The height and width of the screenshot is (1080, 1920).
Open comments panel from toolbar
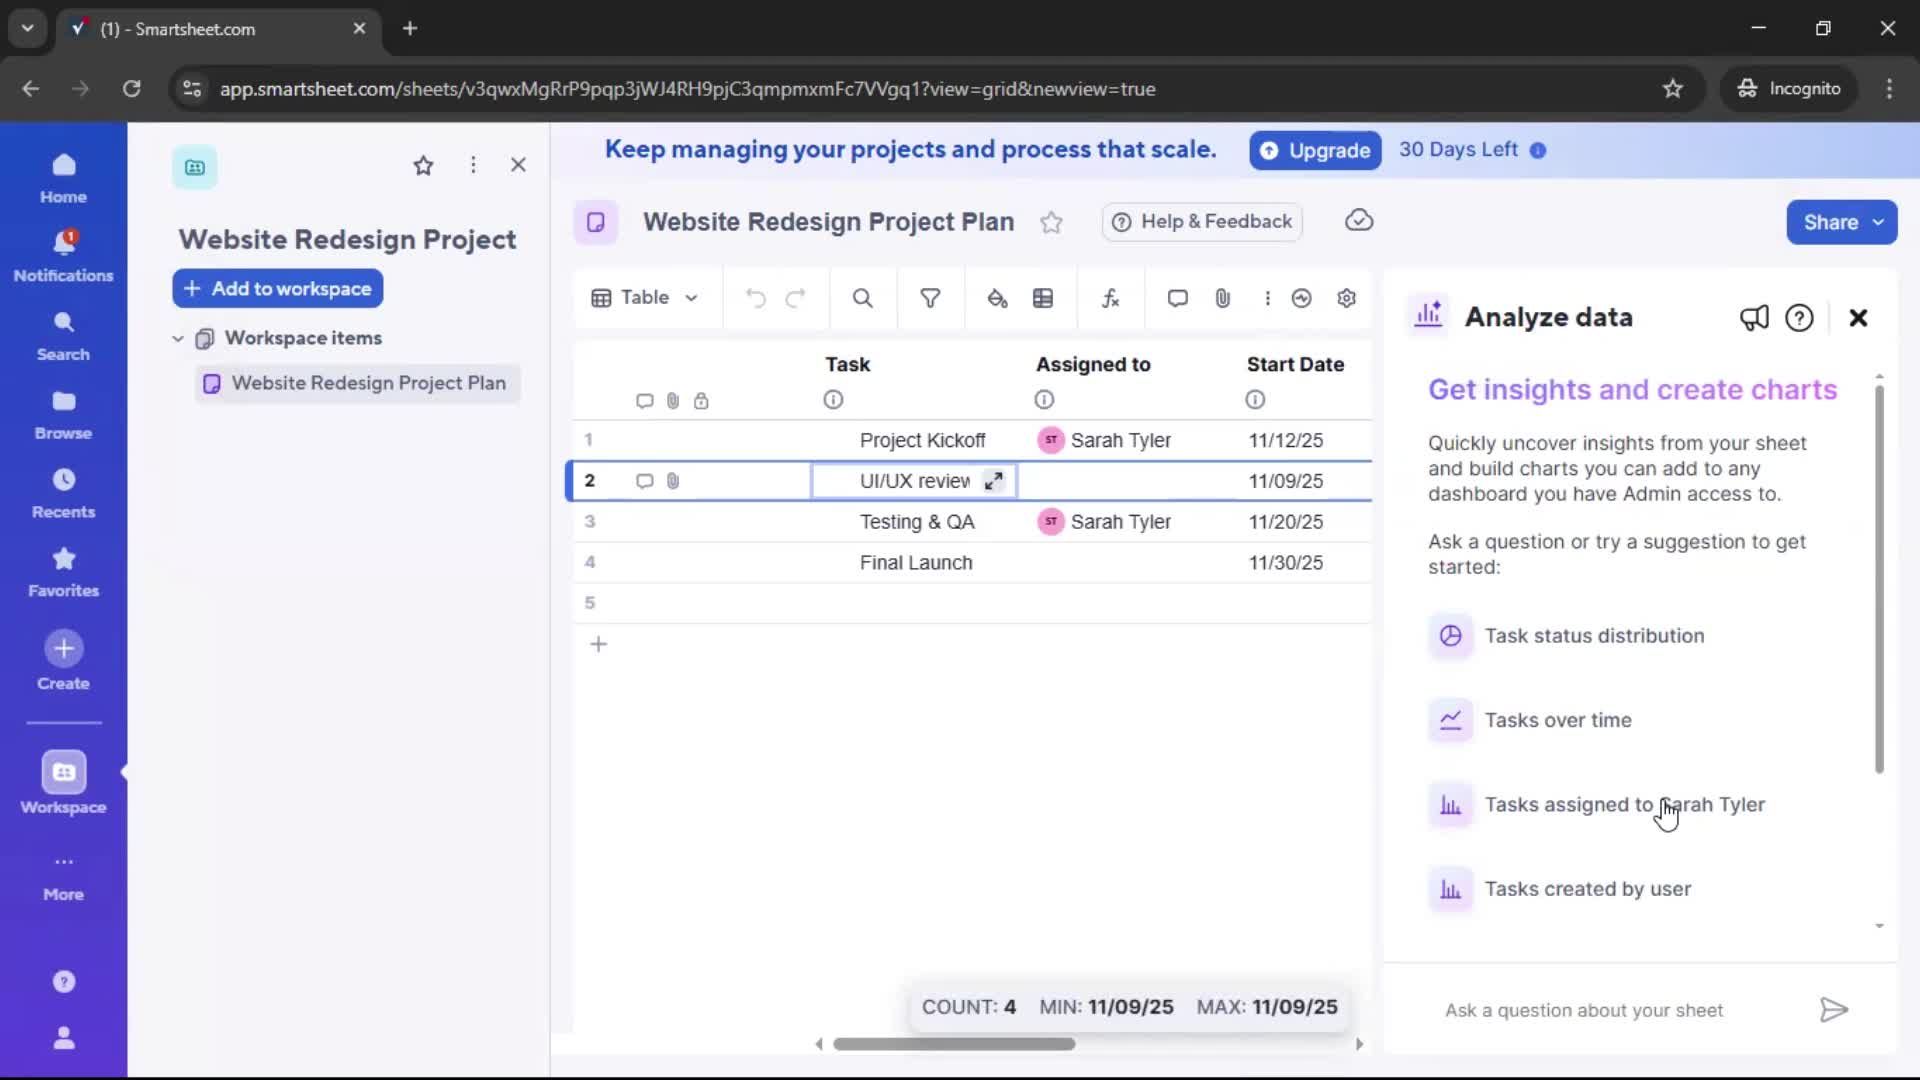1177,298
